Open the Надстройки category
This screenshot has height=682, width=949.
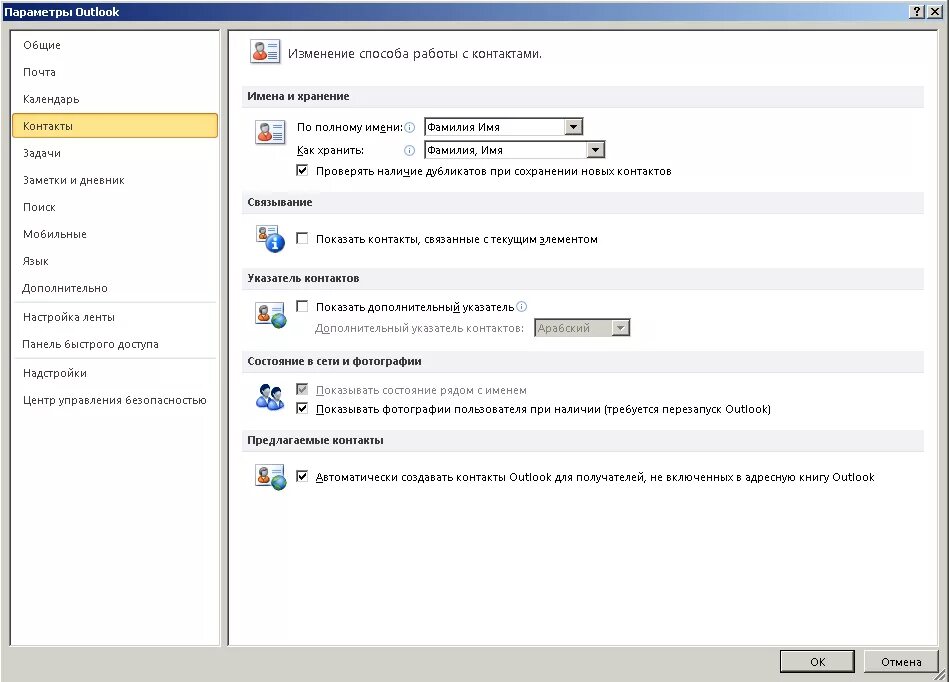pyautogui.click(x=115, y=373)
